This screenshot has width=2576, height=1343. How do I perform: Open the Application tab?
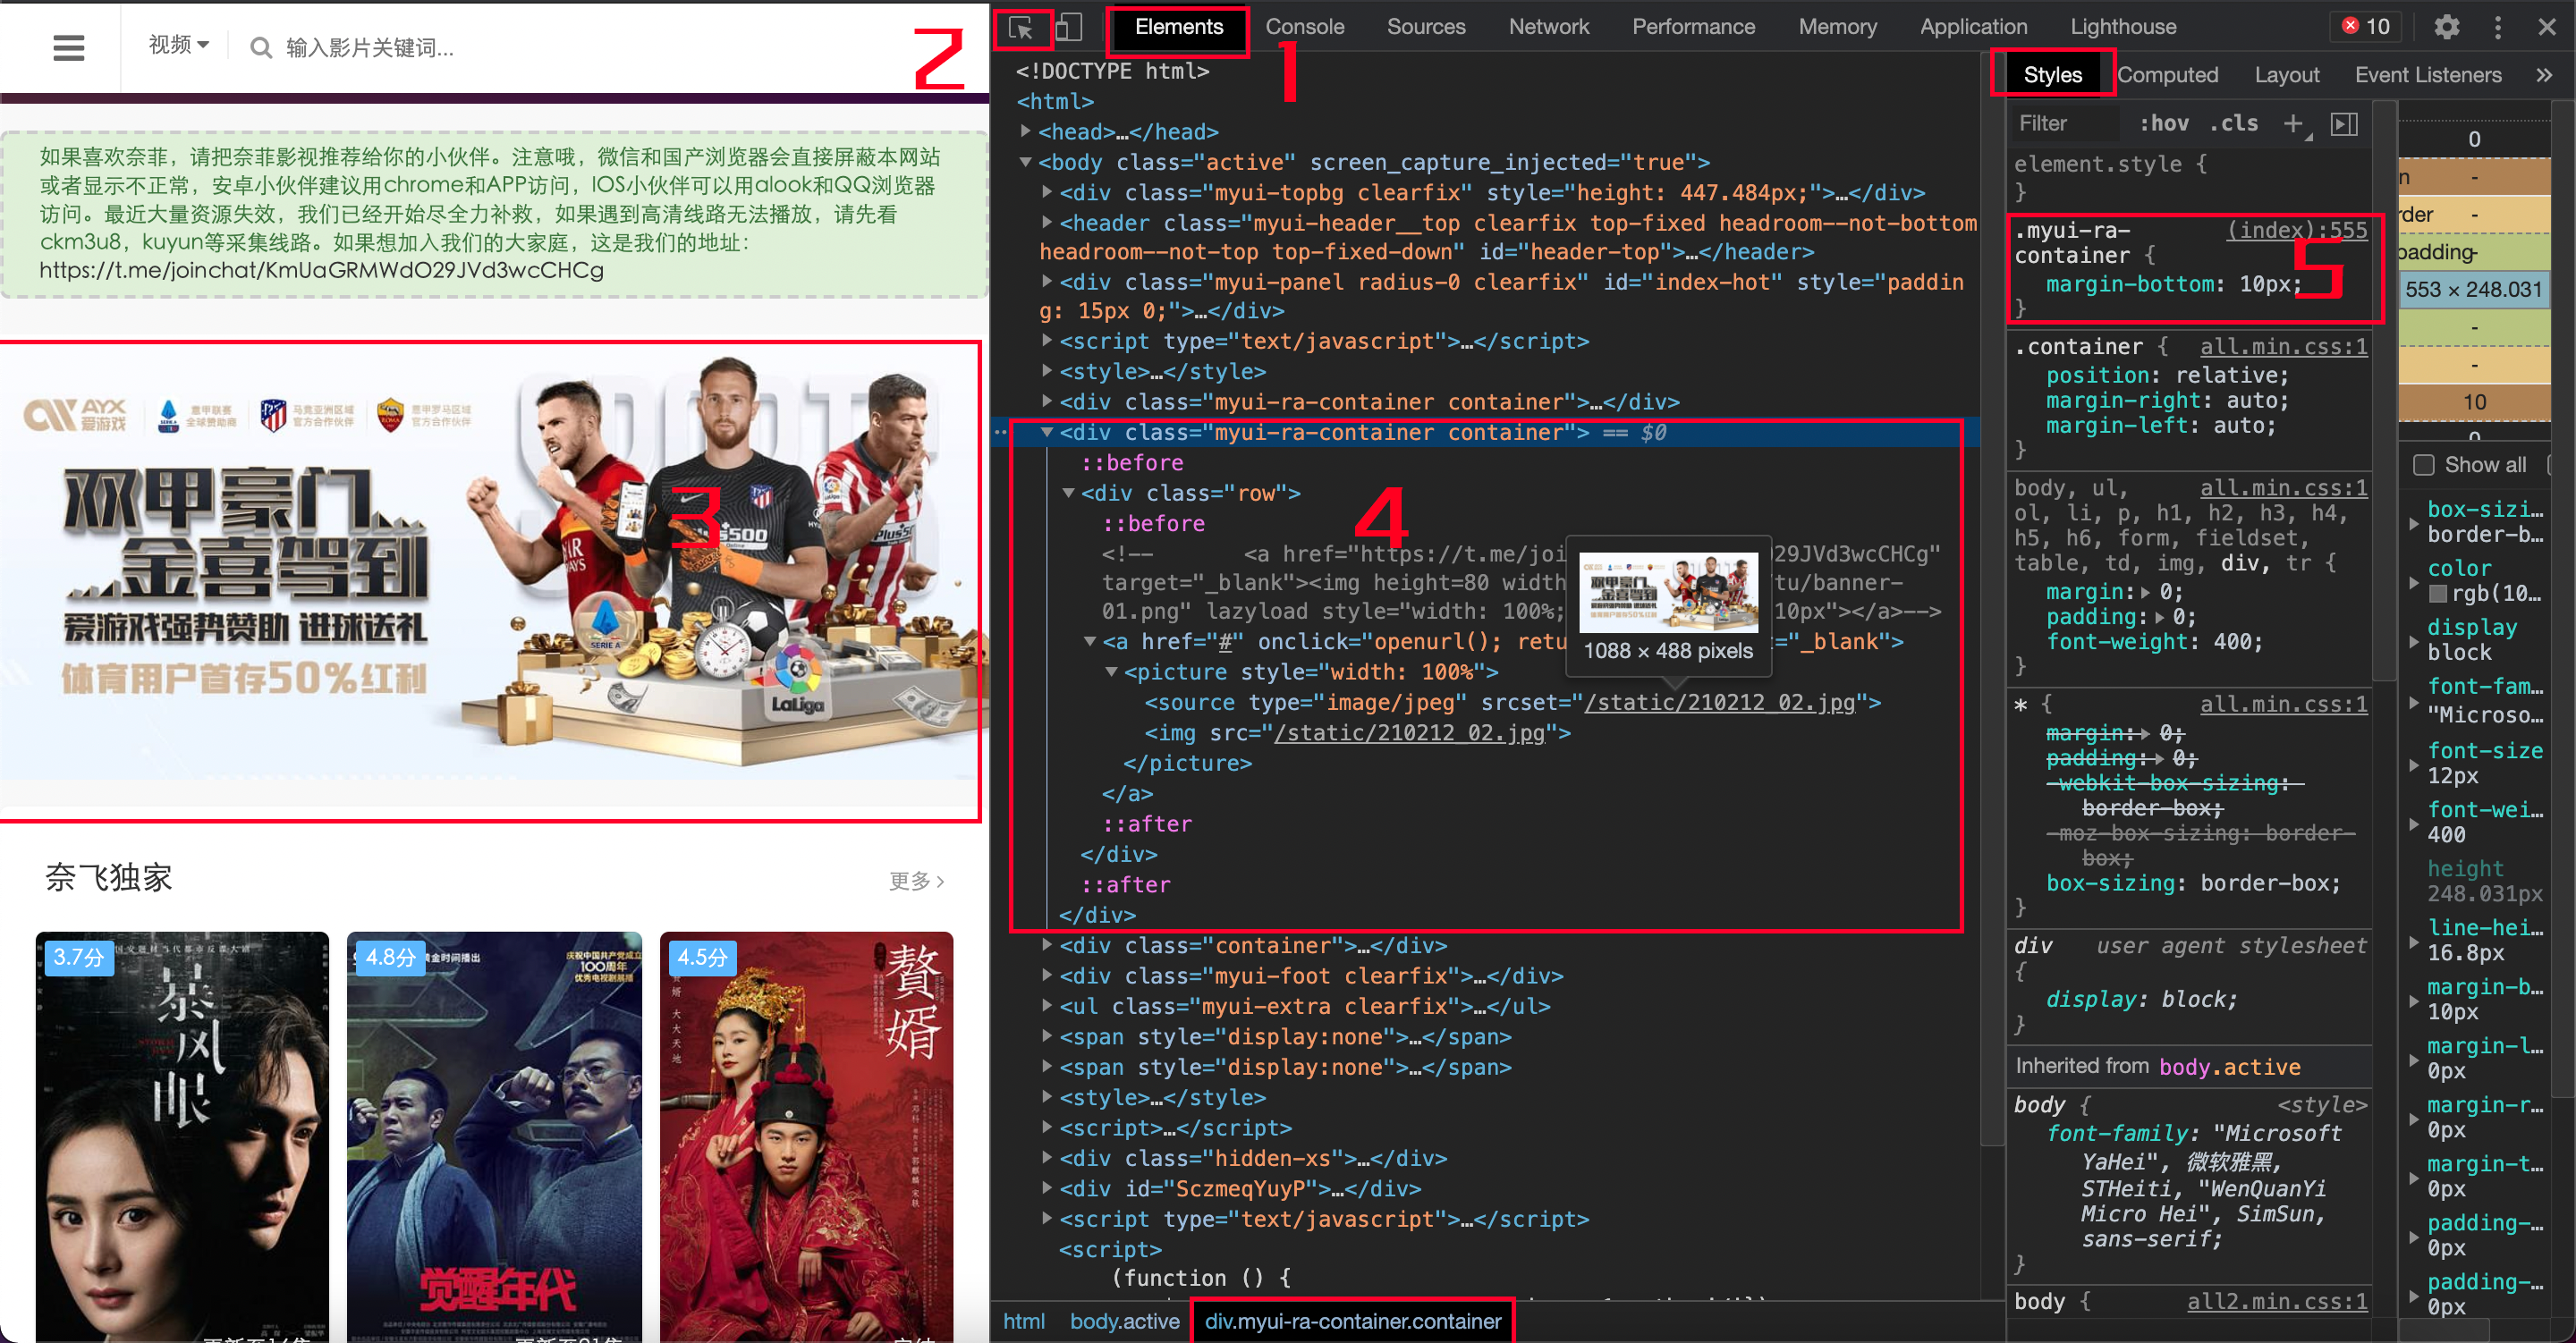tap(1973, 27)
